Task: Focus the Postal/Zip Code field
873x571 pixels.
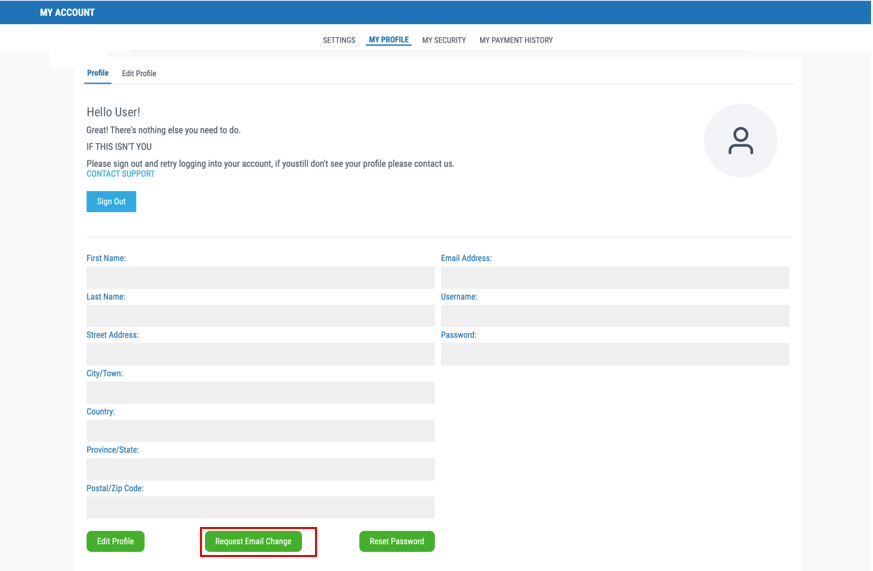Action: 260,507
